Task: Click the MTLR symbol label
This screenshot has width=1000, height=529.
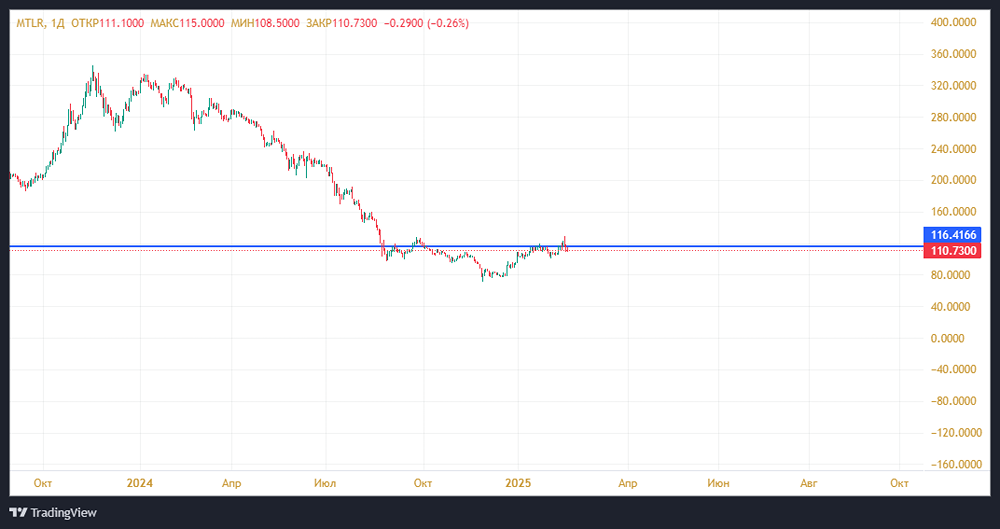Action: click(31, 23)
